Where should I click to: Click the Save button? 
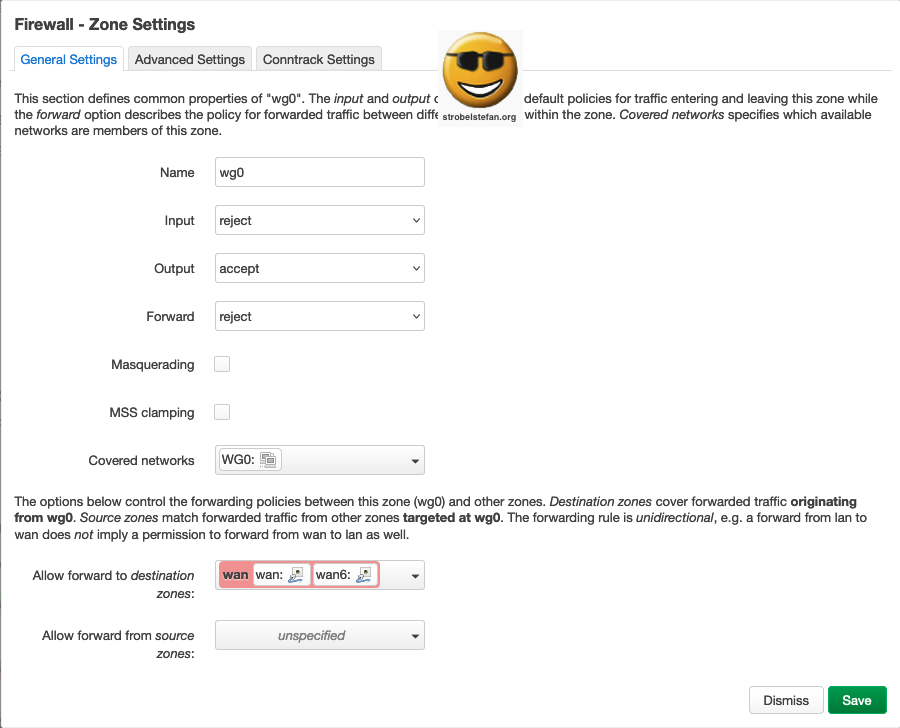click(x=857, y=700)
